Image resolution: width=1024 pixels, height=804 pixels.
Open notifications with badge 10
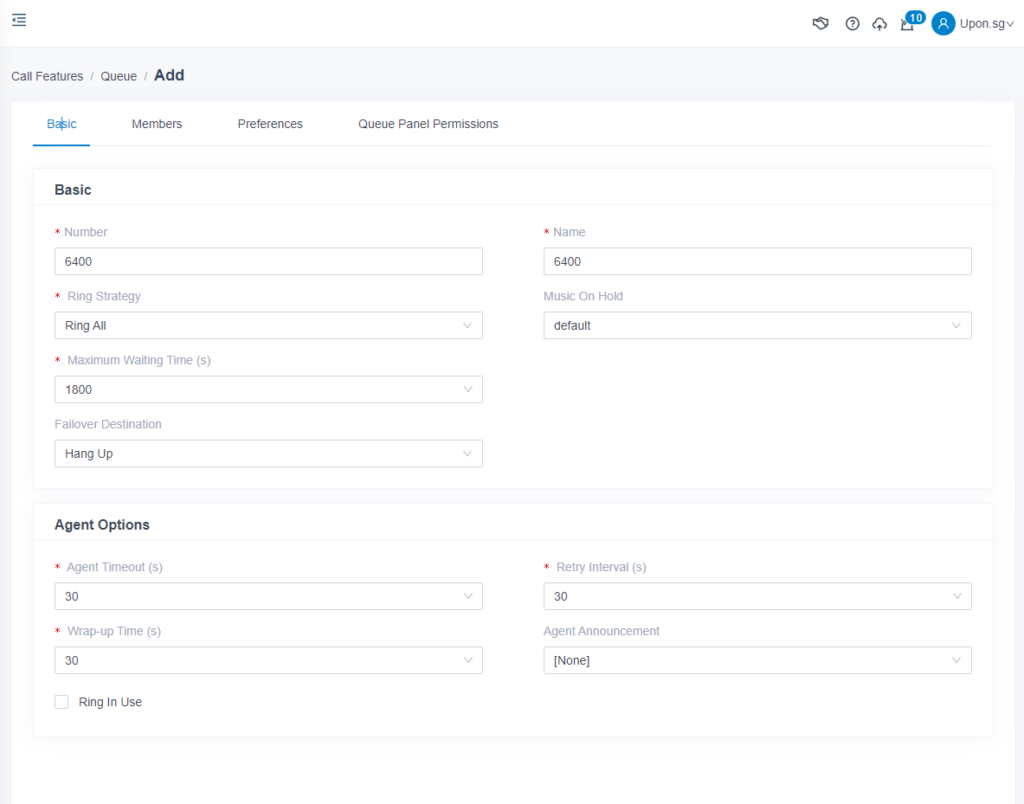(908, 24)
